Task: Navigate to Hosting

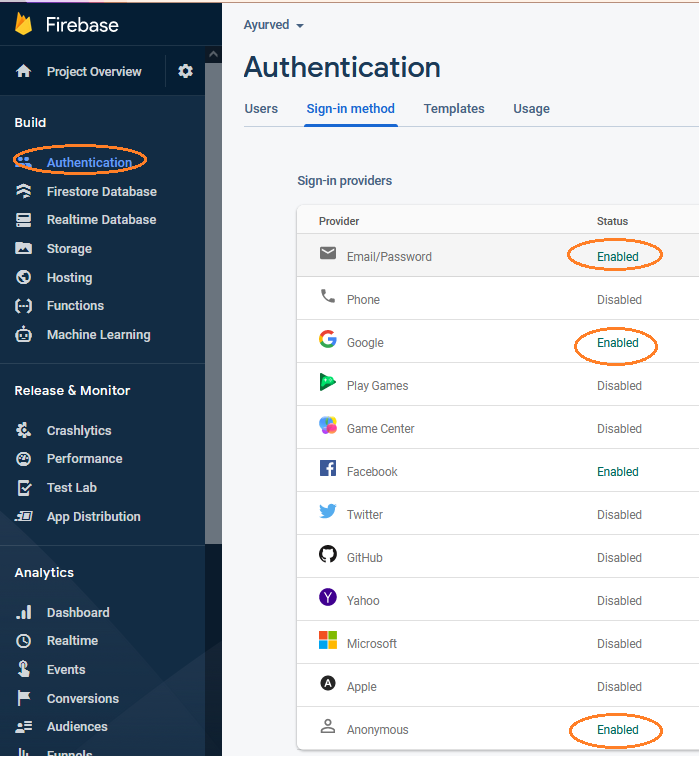Action: (x=70, y=278)
